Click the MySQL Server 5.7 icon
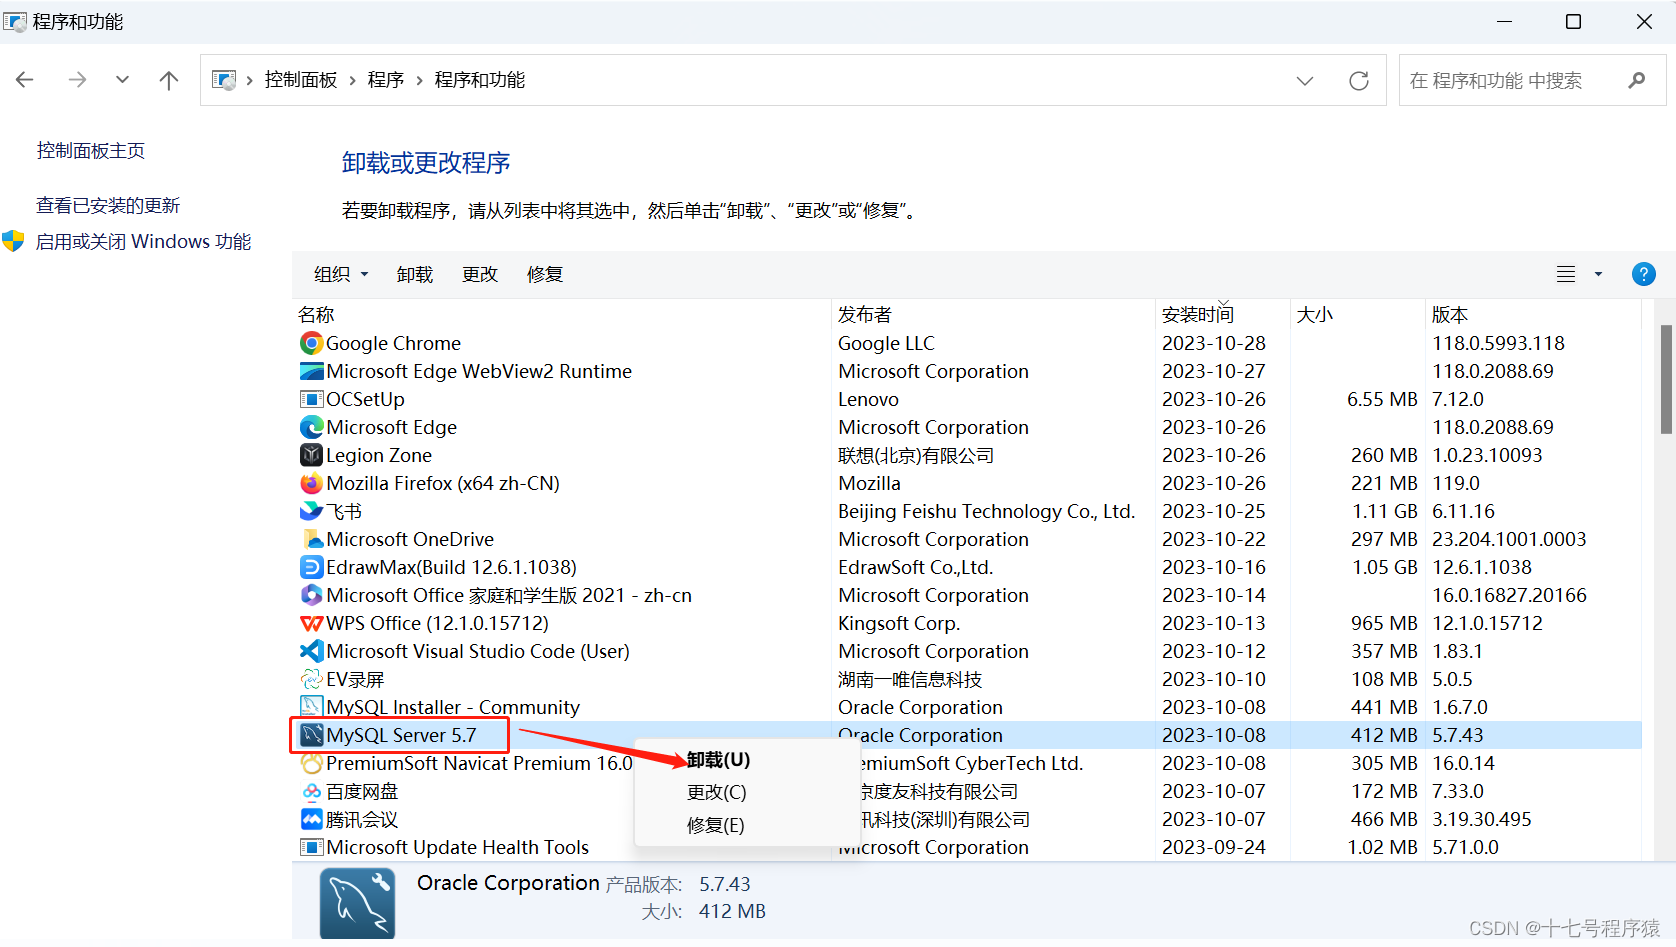 coord(312,735)
